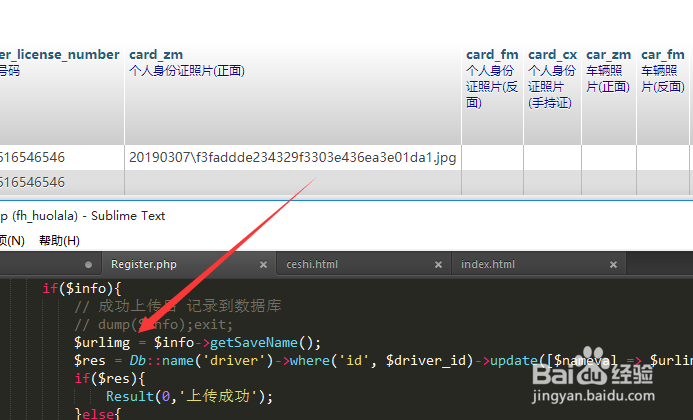Switch to the Register.php tab
This screenshot has height=420, width=693.
pos(144,264)
